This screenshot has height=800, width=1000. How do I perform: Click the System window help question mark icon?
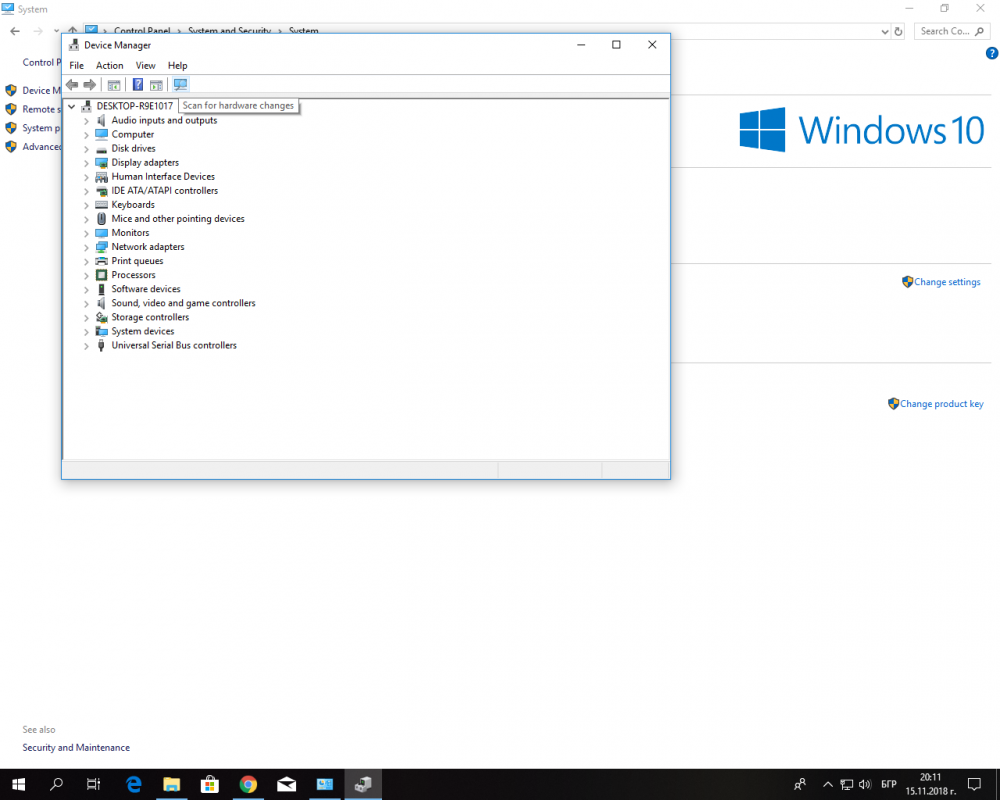click(x=992, y=54)
